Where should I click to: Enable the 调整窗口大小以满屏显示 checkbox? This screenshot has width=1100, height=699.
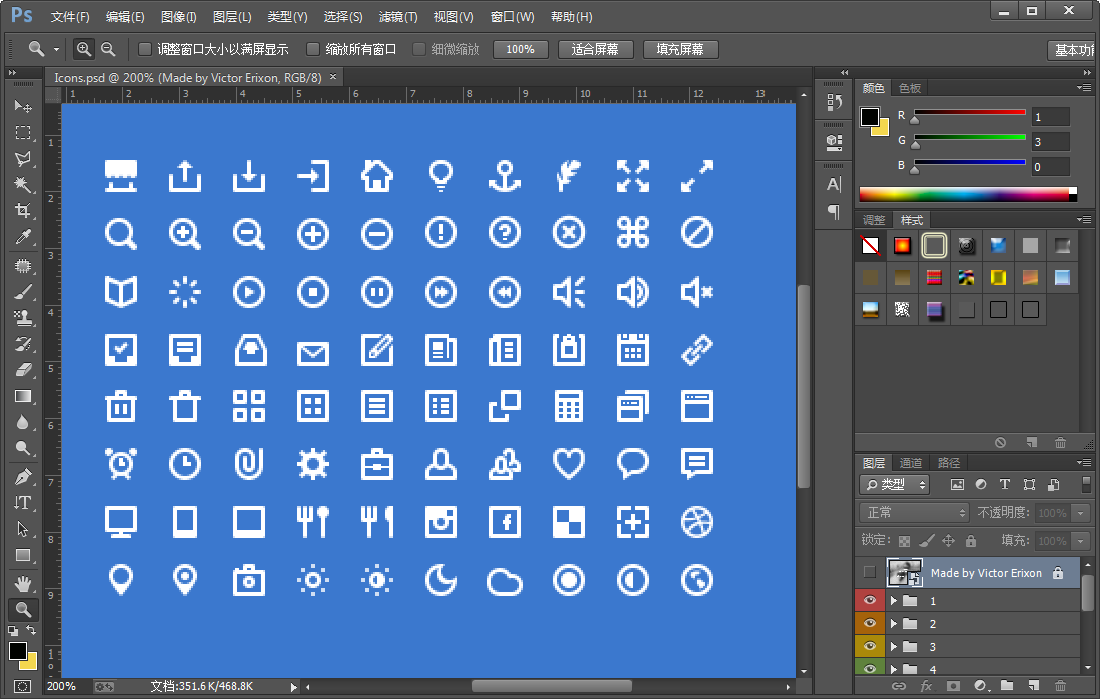click(145, 49)
